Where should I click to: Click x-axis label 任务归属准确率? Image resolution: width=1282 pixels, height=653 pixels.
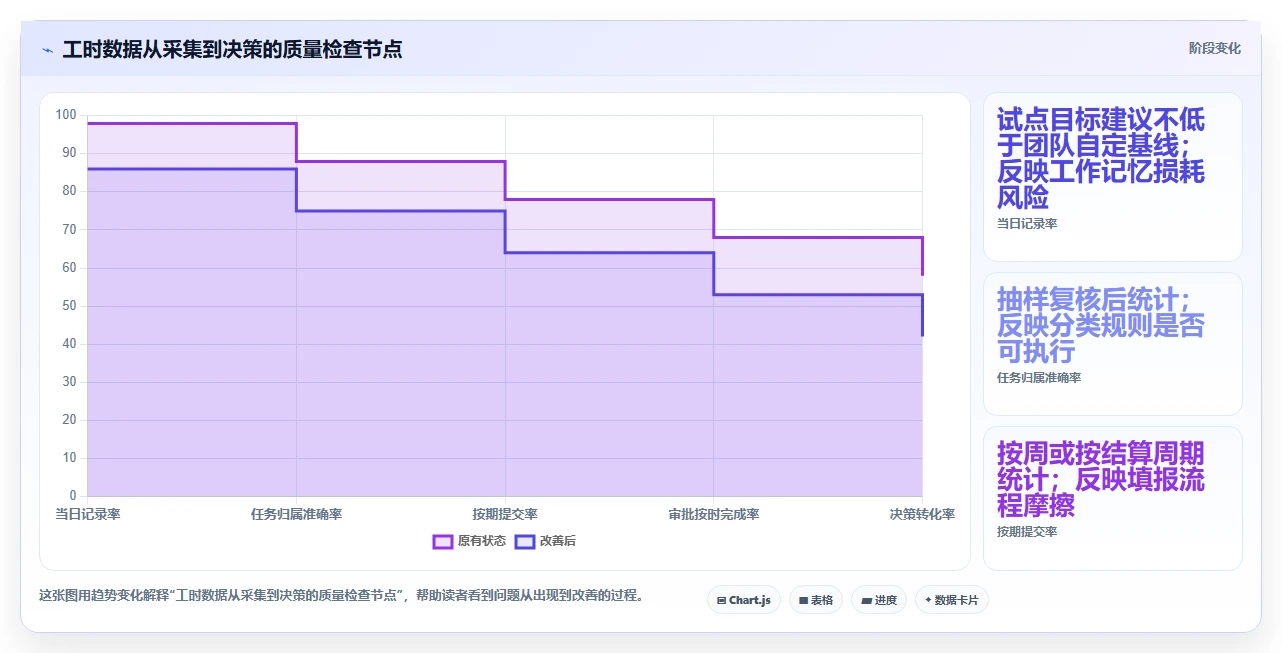(296, 514)
